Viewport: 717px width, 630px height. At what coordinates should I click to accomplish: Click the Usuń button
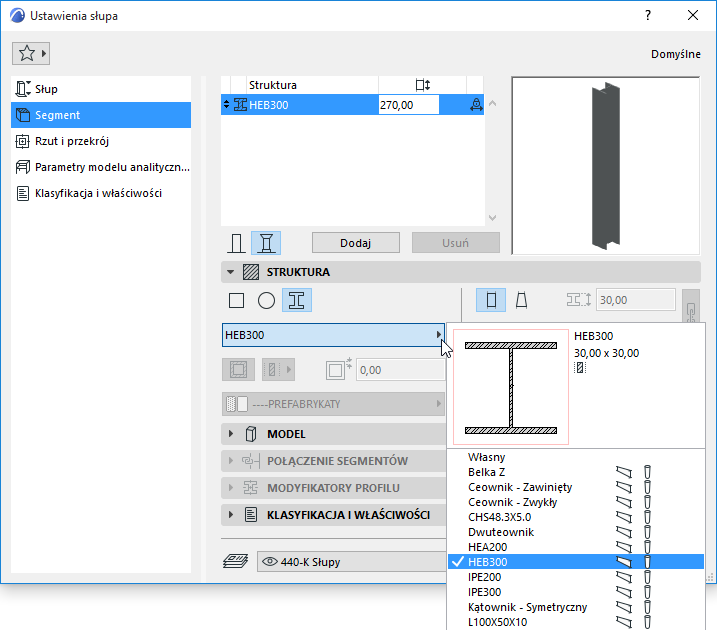coord(455,243)
